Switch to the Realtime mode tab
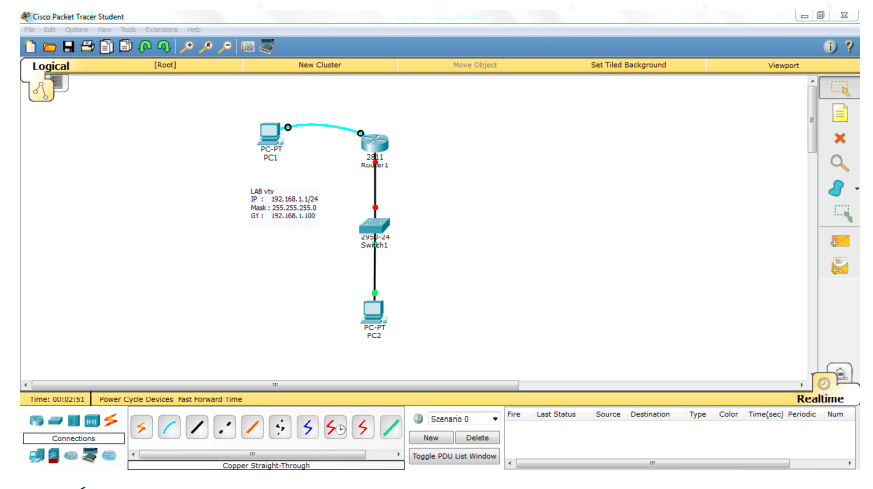 pyautogui.click(x=820, y=399)
